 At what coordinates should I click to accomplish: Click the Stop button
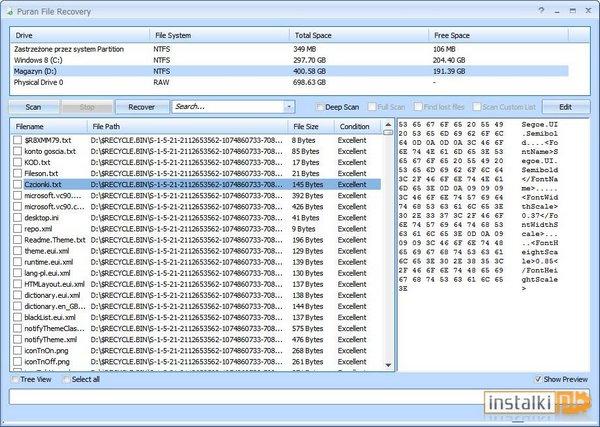coord(87,107)
